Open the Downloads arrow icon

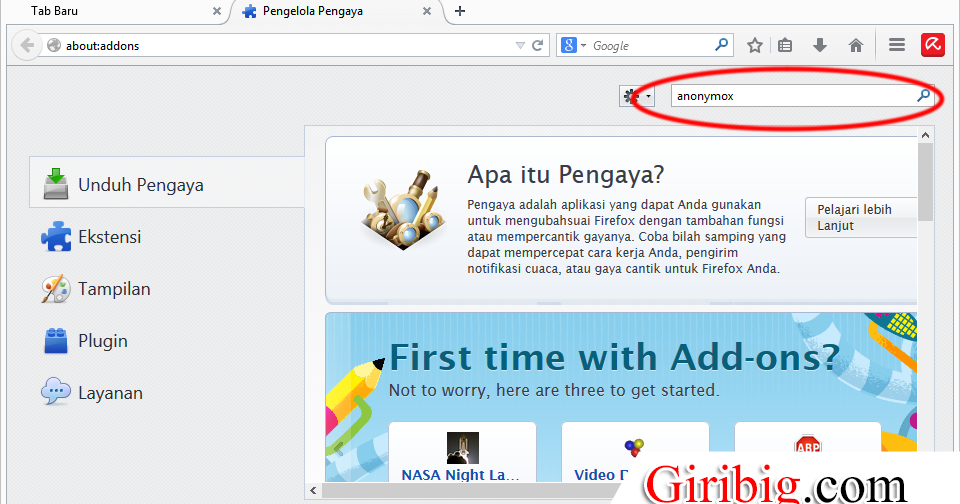820,45
